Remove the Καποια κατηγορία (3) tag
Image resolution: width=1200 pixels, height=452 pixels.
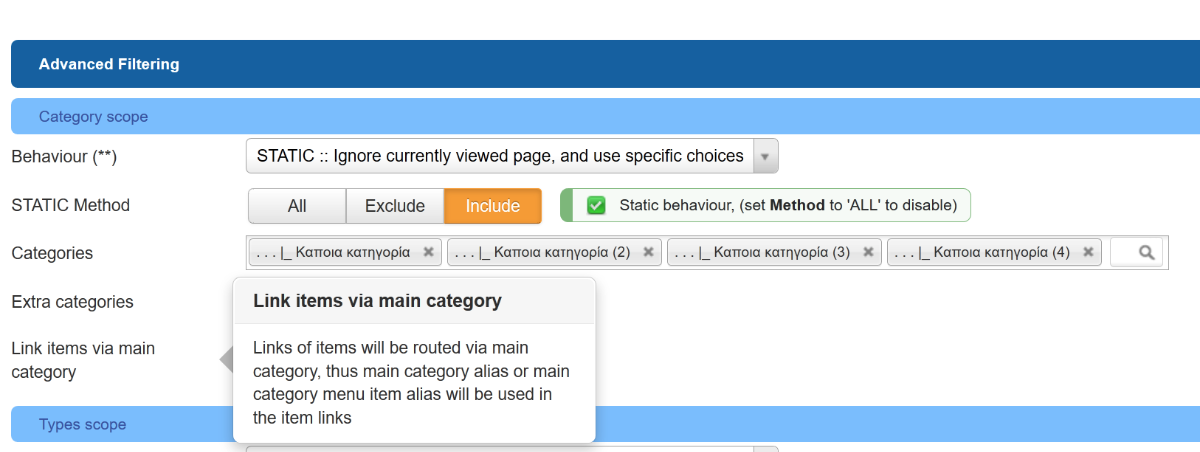pyautogui.click(x=868, y=252)
